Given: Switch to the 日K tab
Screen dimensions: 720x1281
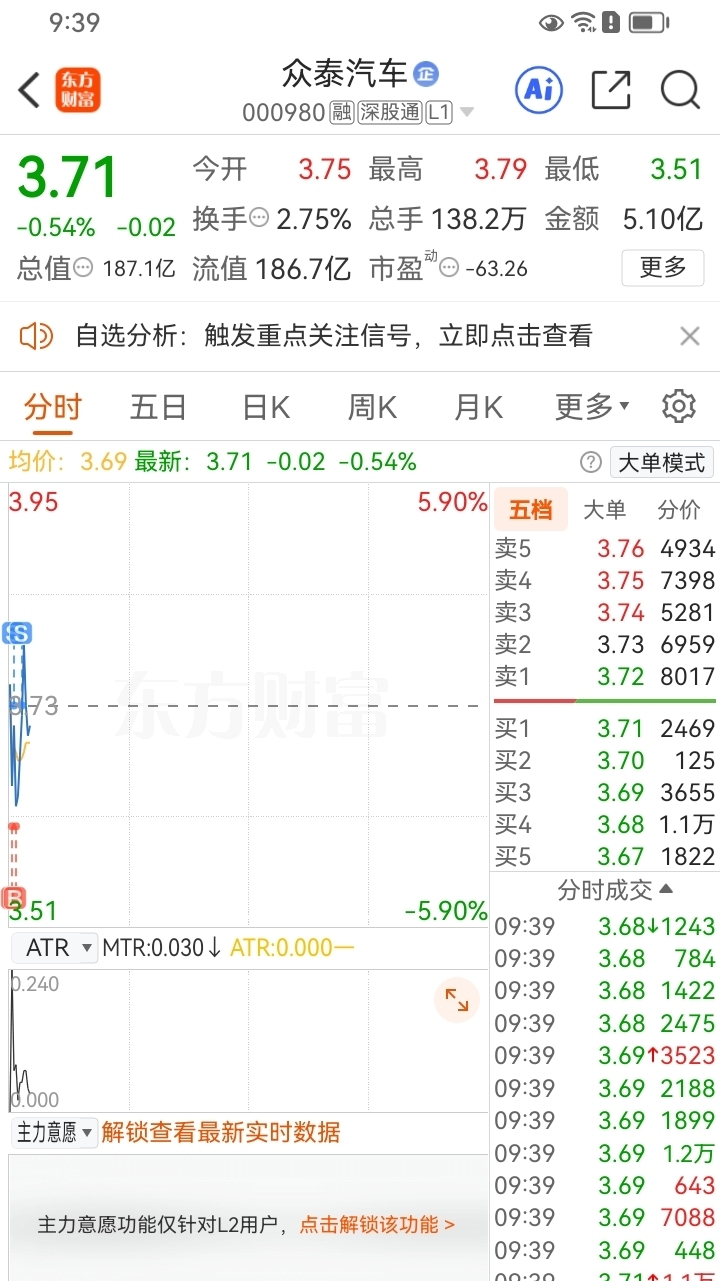Looking at the screenshot, I should click(266, 407).
